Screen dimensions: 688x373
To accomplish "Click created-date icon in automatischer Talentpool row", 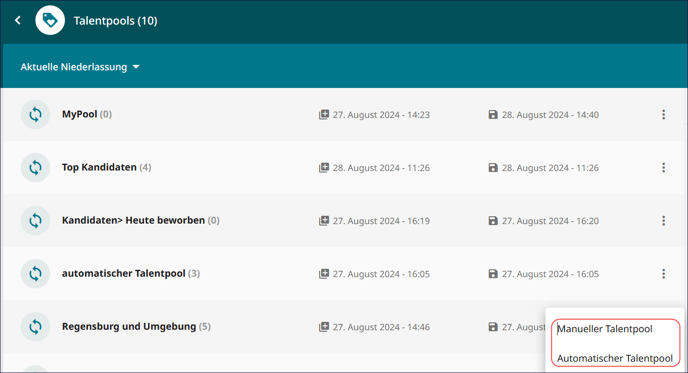I will [324, 274].
